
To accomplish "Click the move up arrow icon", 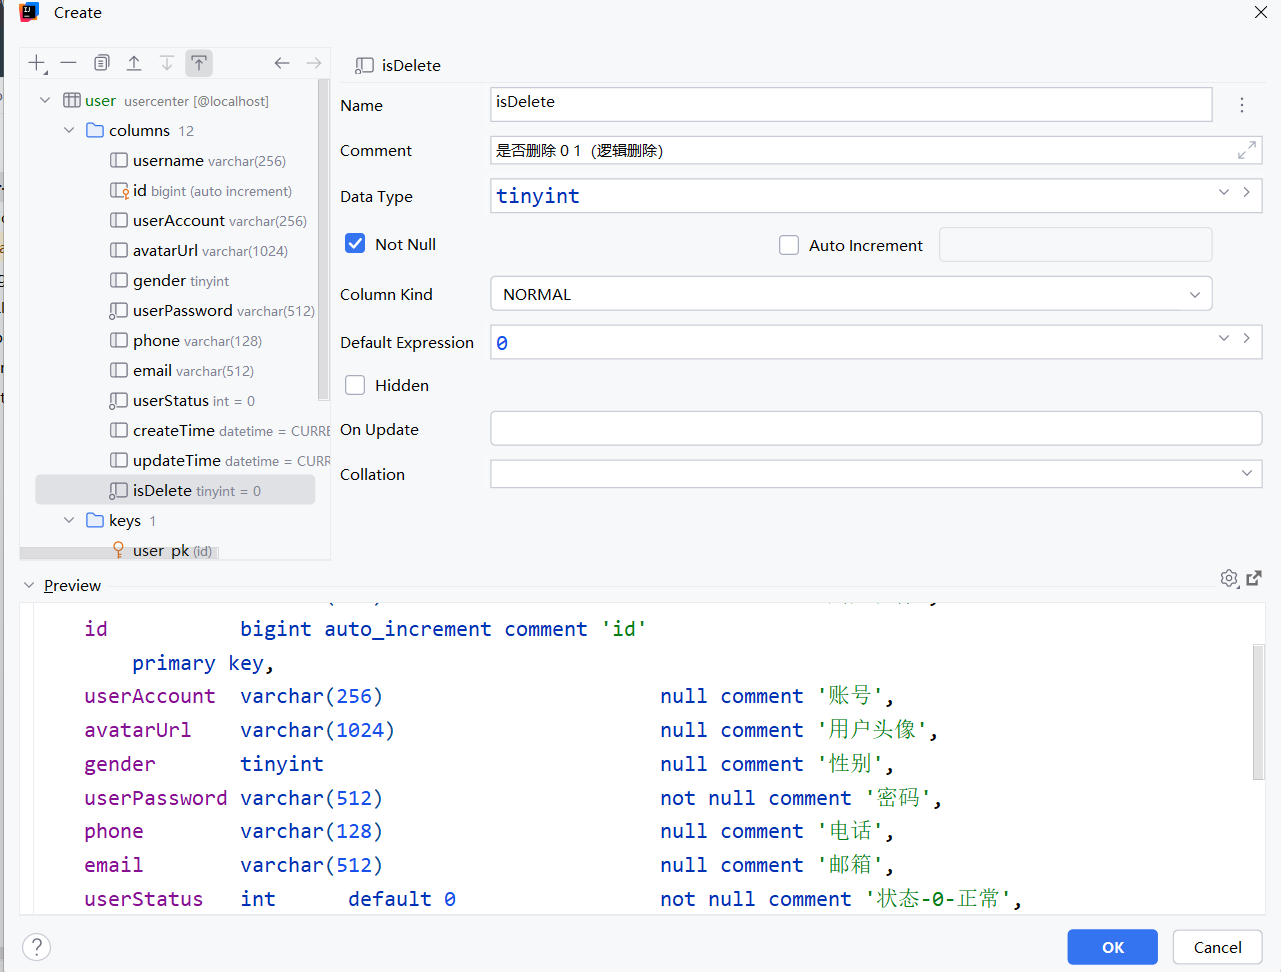I will (x=134, y=63).
